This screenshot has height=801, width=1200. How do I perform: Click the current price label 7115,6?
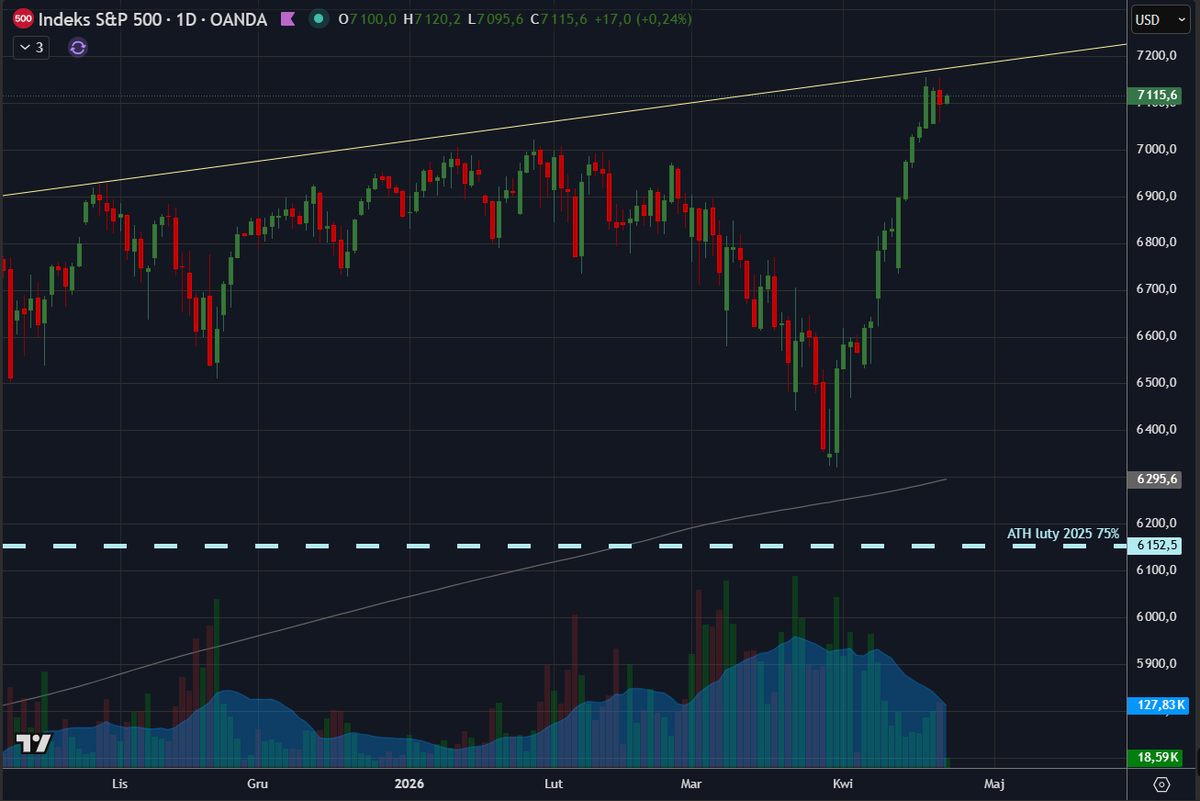point(1155,96)
